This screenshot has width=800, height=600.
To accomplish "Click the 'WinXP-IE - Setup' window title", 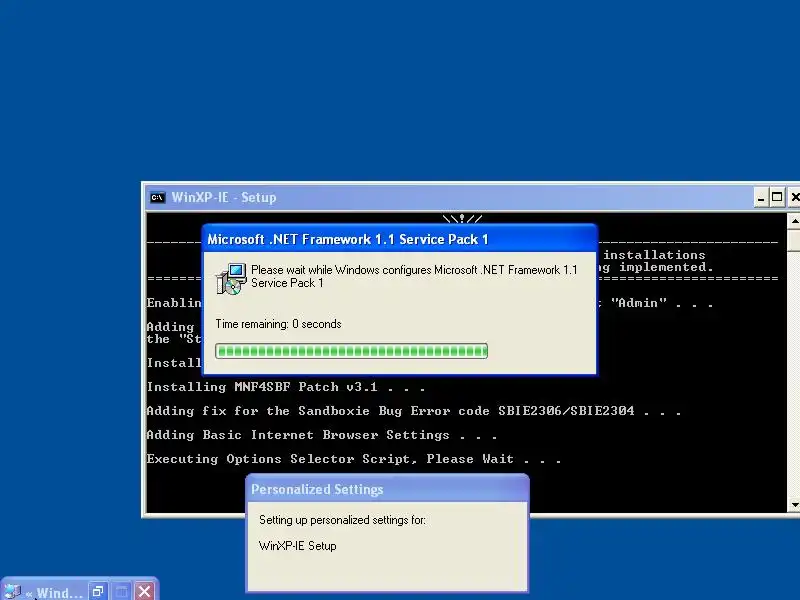I will tap(224, 197).
